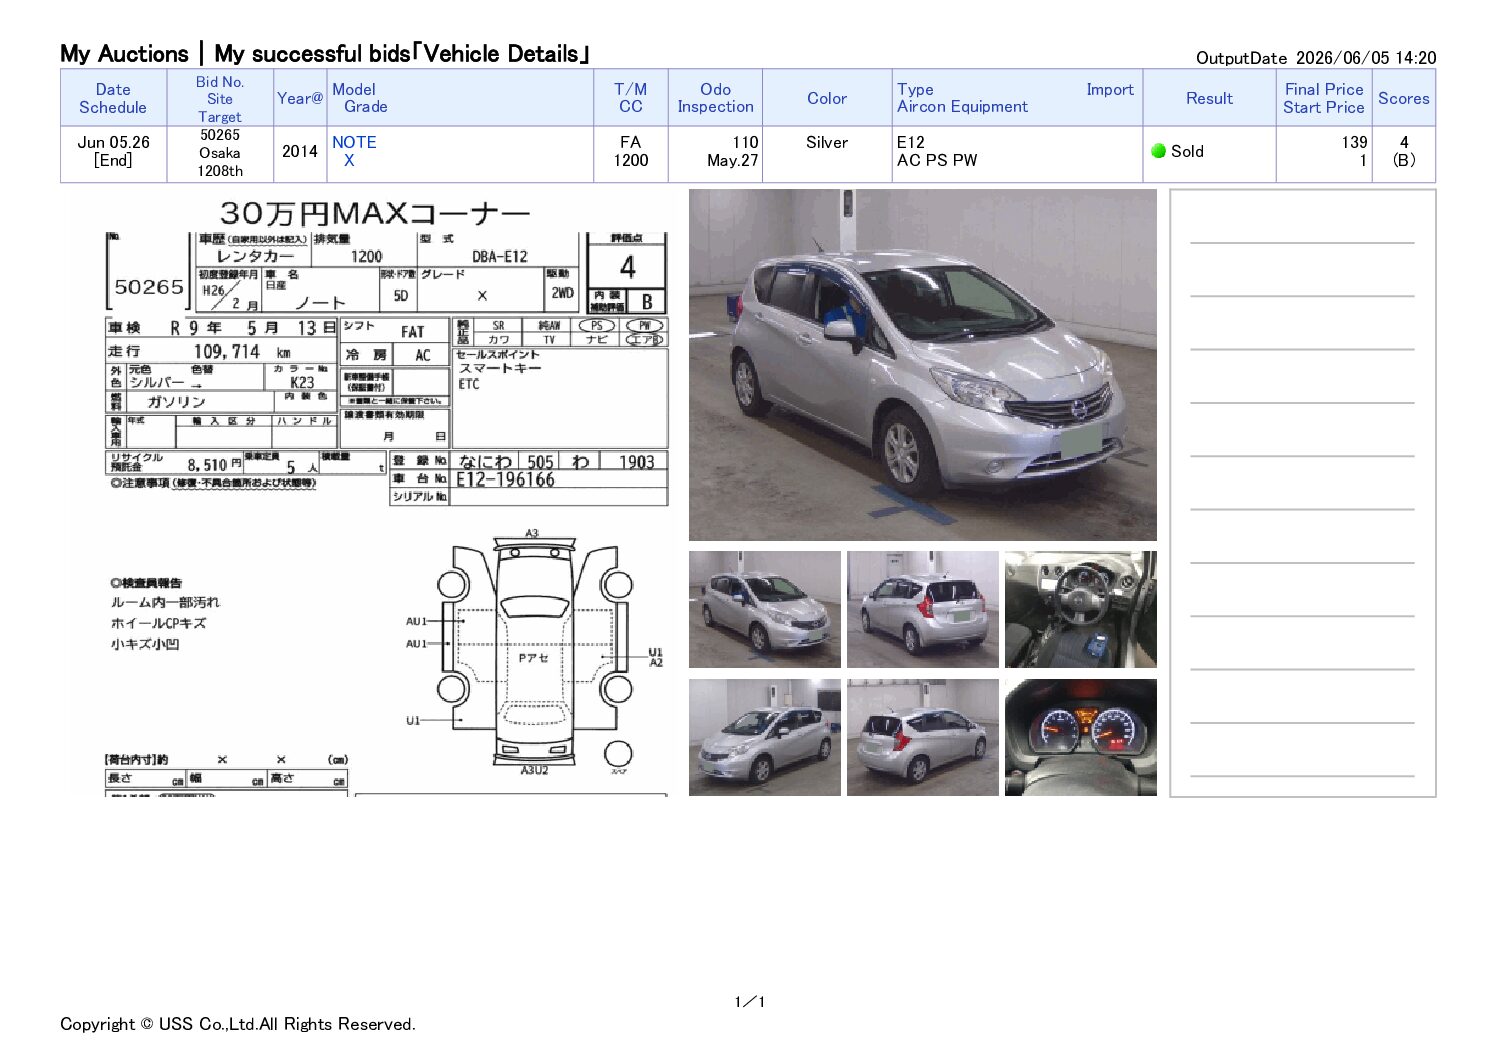The image size is (1495, 1058).
Task: Select the 4 (B) score cell
Action: tap(1404, 154)
